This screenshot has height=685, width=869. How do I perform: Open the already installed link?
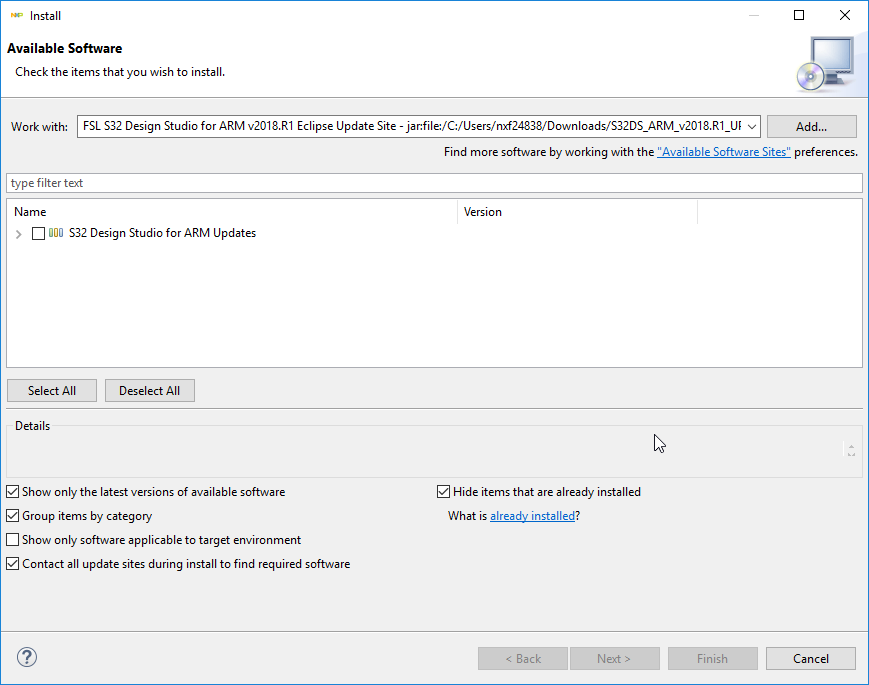coord(532,516)
